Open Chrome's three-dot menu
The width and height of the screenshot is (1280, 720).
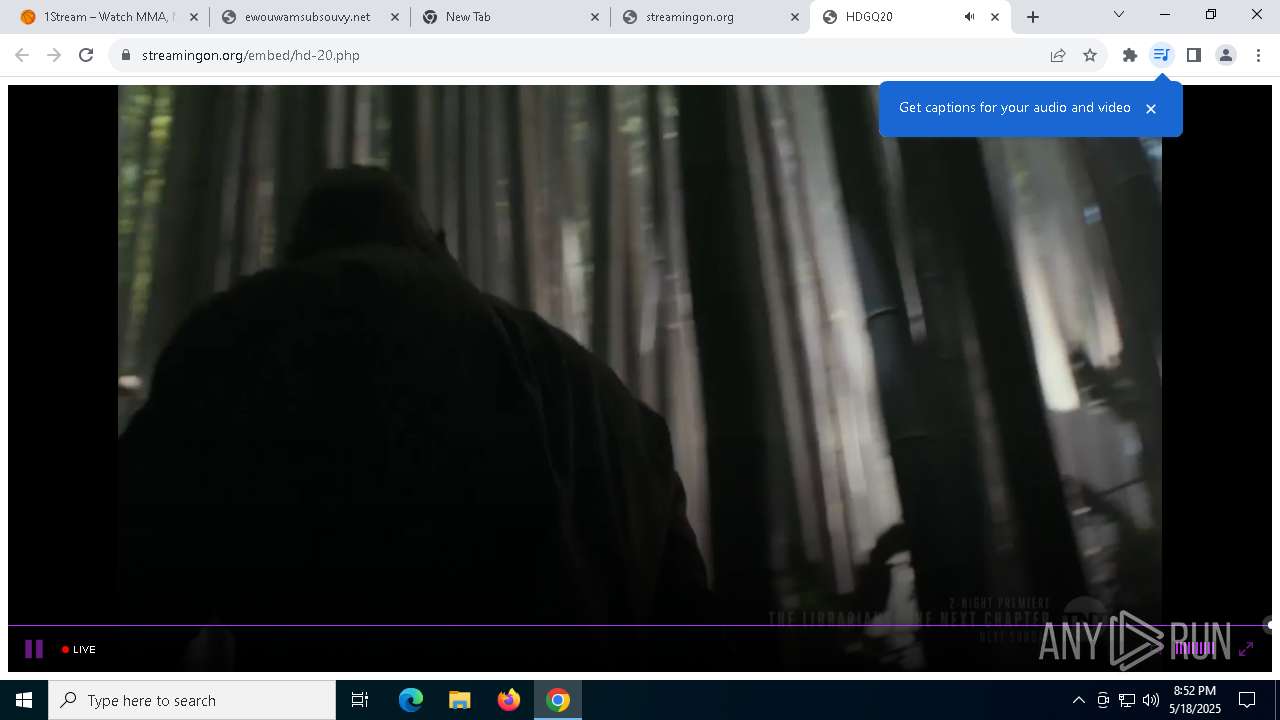point(1258,55)
